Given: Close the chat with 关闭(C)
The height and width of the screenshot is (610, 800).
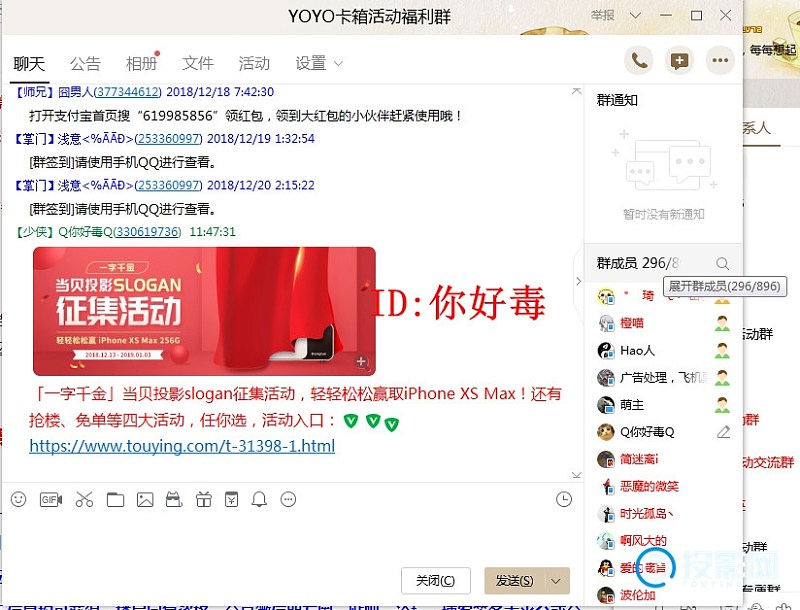Looking at the screenshot, I should click(x=436, y=581).
